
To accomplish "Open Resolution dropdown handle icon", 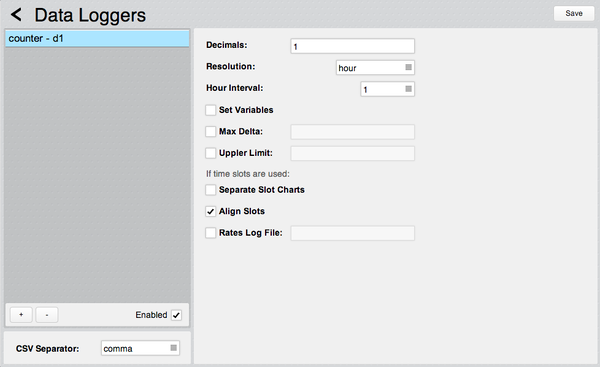I will point(408,67).
